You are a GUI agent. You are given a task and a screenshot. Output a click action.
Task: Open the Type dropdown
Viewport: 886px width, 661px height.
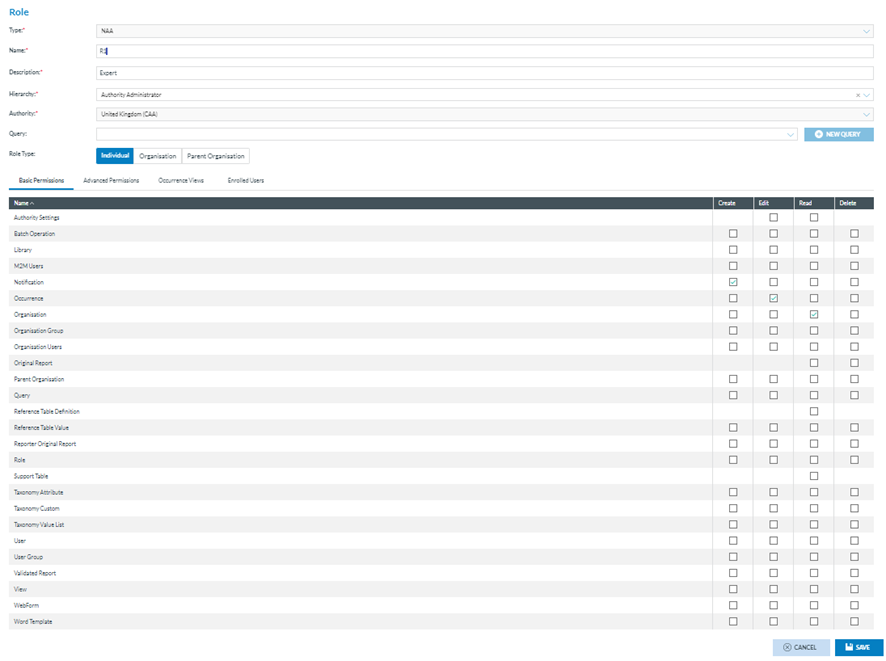[866, 31]
